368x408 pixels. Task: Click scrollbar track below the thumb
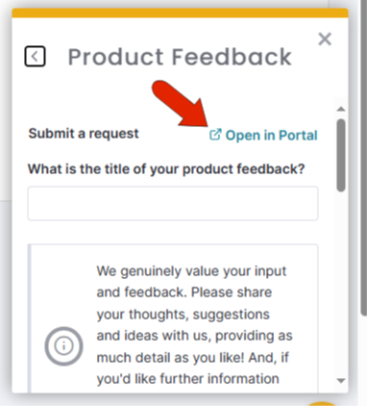point(341,283)
